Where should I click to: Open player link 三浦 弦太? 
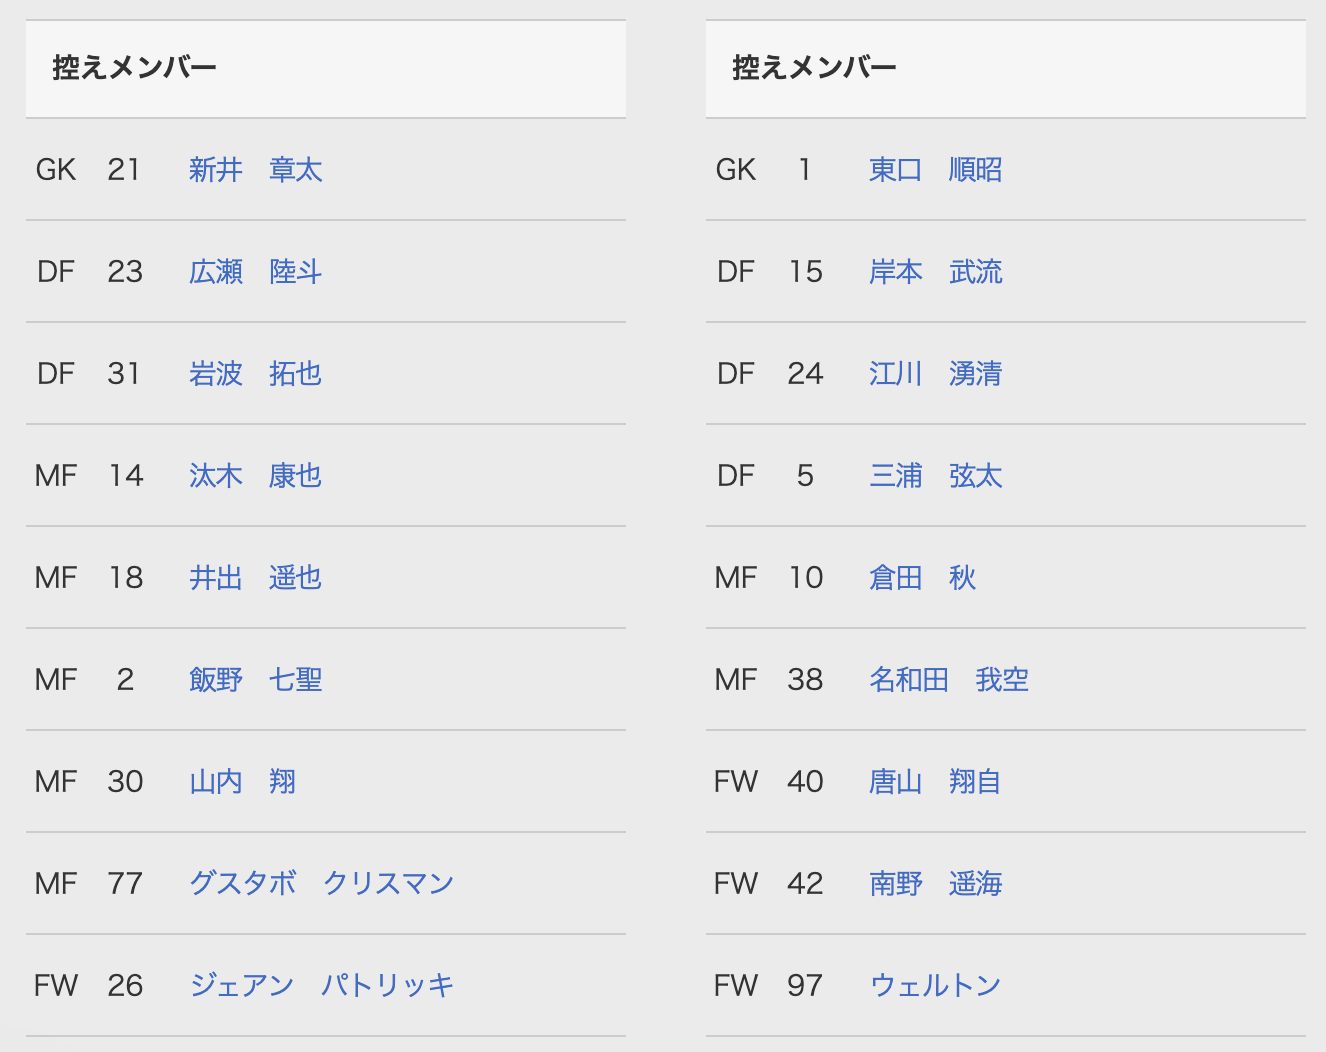935,476
